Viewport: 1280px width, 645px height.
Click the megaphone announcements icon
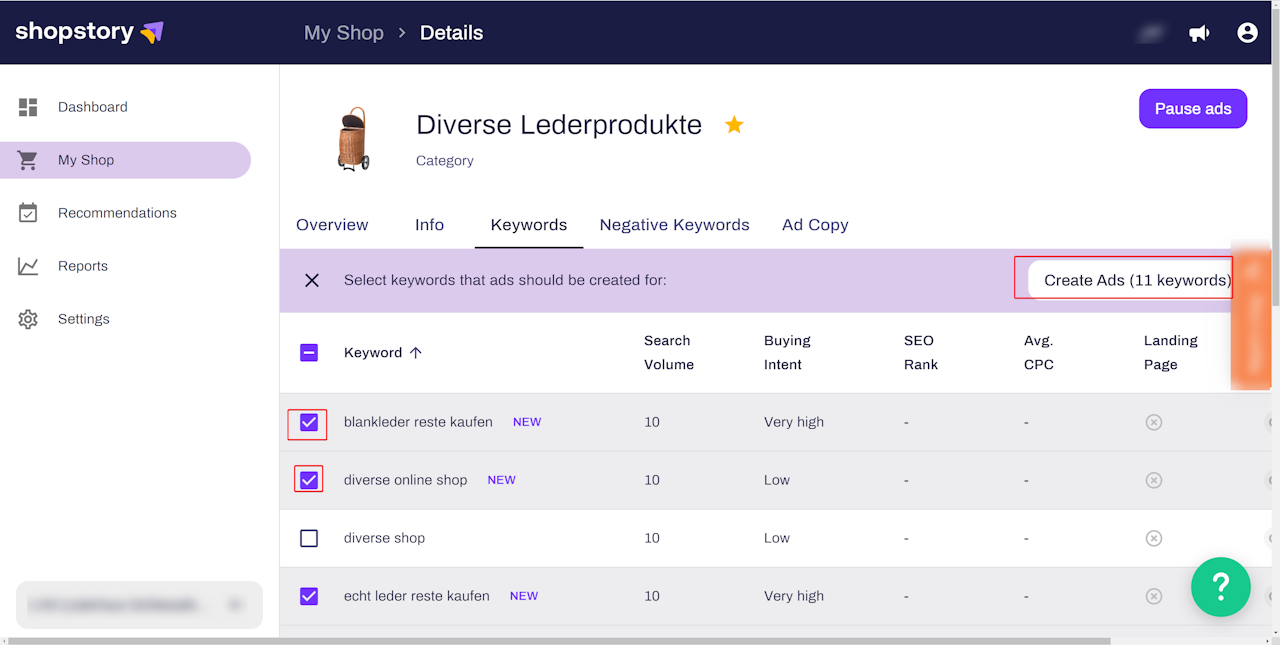pos(1199,33)
